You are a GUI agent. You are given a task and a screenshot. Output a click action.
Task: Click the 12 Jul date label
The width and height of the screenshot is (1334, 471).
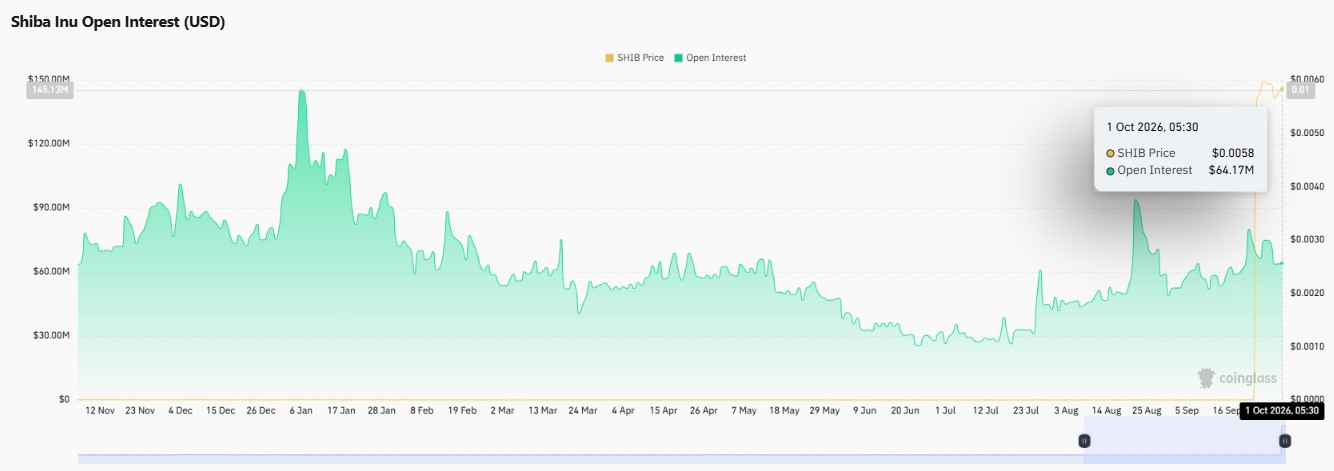click(984, 410)
